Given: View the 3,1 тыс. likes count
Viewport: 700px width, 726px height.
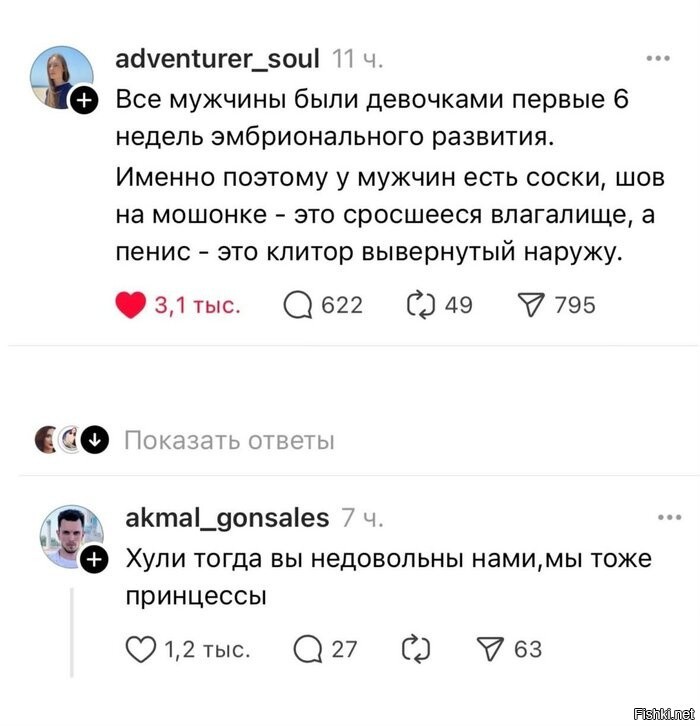Looking at the screenshot, I should 198,305.
